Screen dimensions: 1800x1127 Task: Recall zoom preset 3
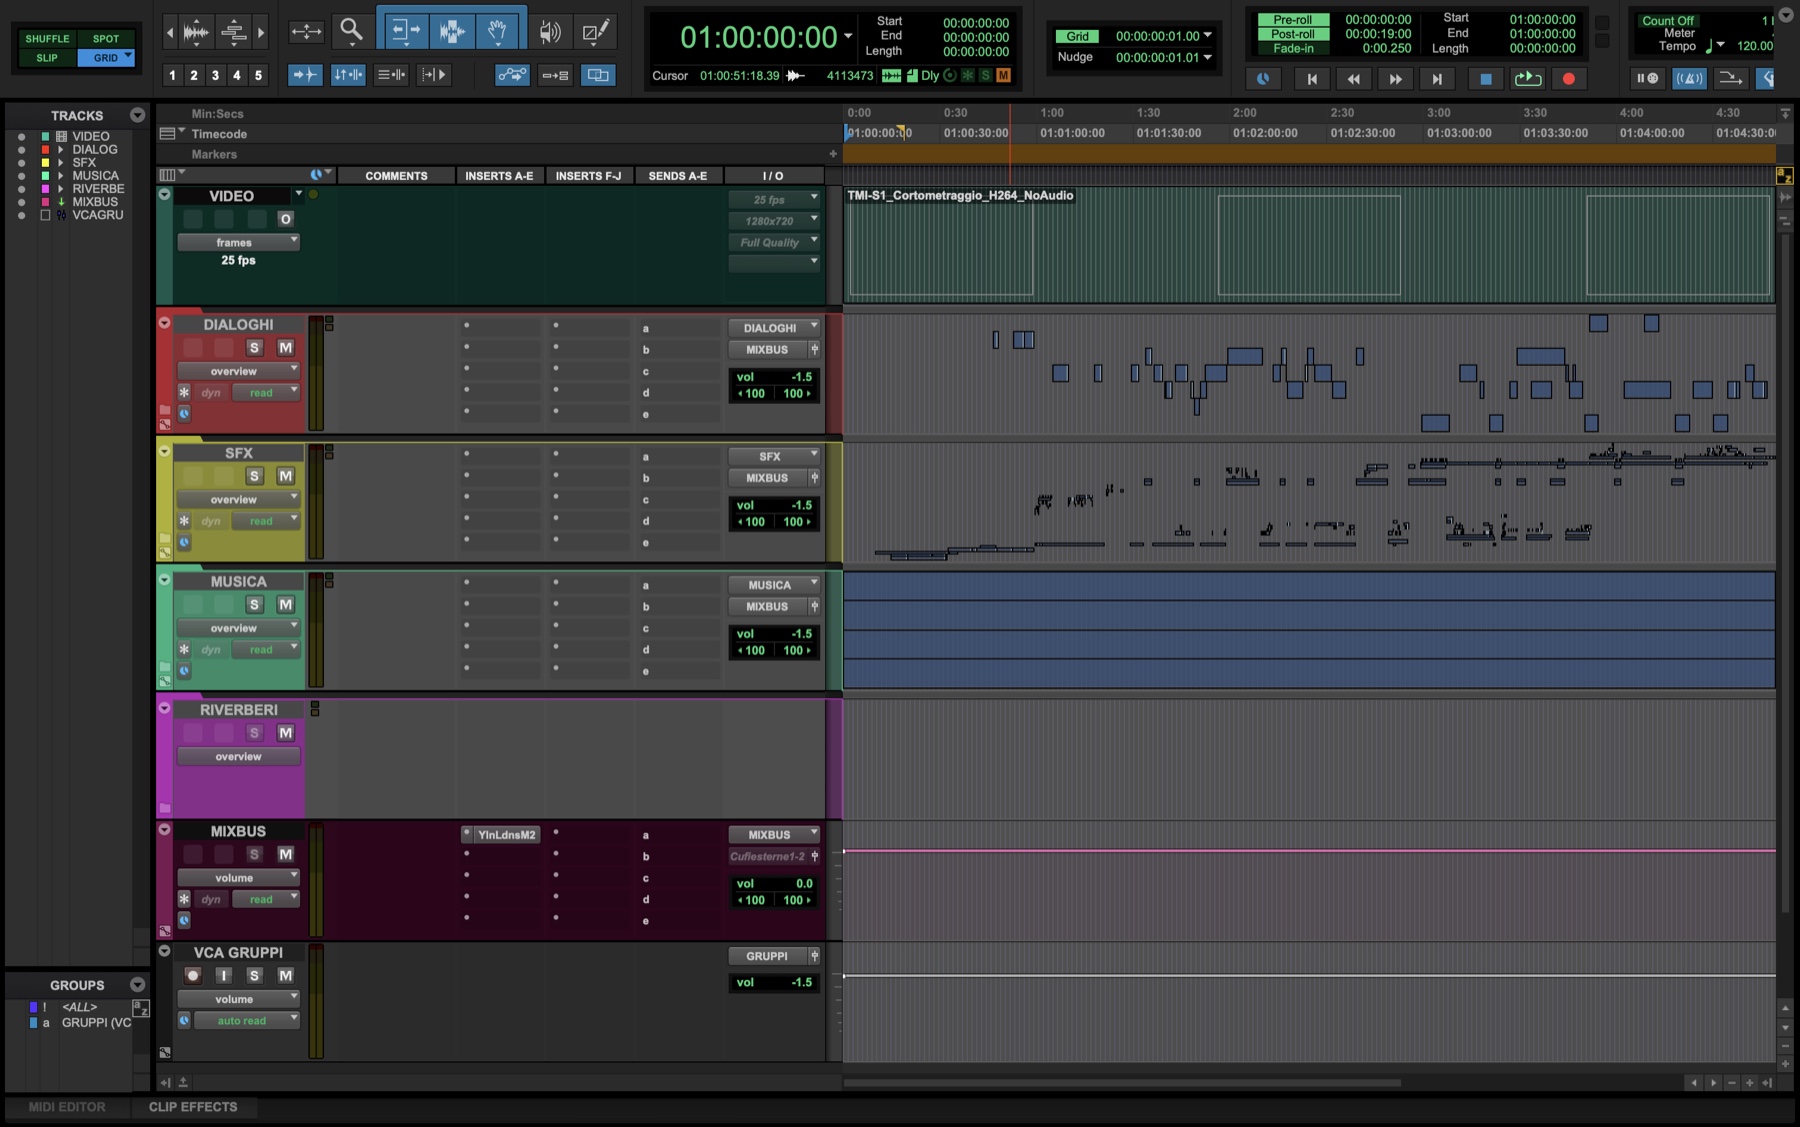(x=215, y=75)
